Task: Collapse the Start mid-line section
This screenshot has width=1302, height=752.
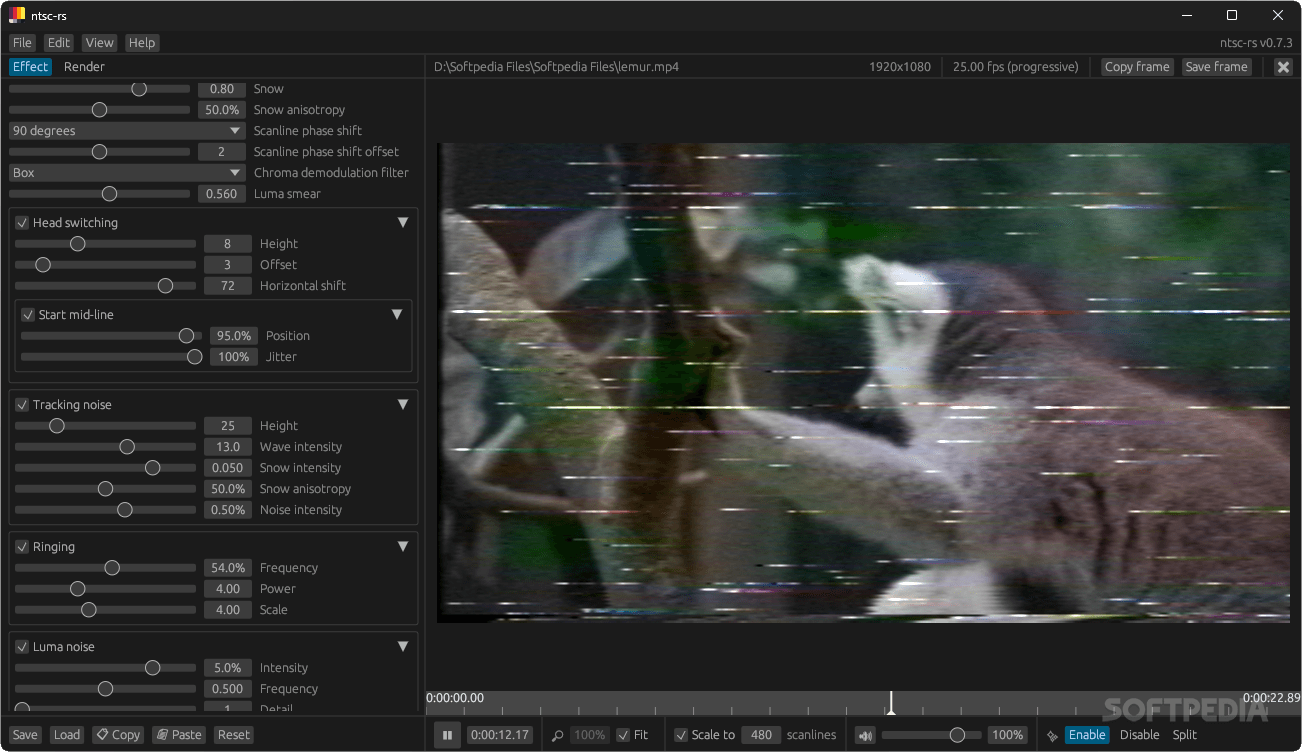Action: (397, 315)
